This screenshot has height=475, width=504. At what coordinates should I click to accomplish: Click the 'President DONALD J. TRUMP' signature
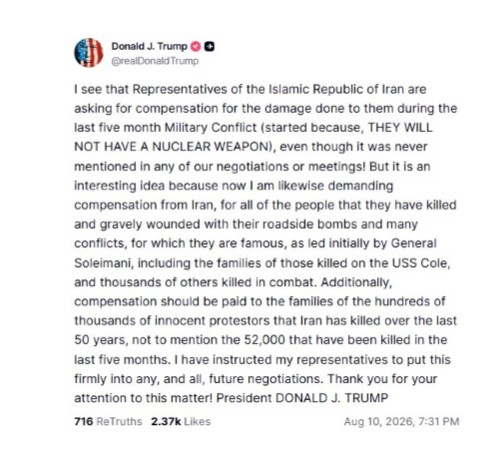302,398
